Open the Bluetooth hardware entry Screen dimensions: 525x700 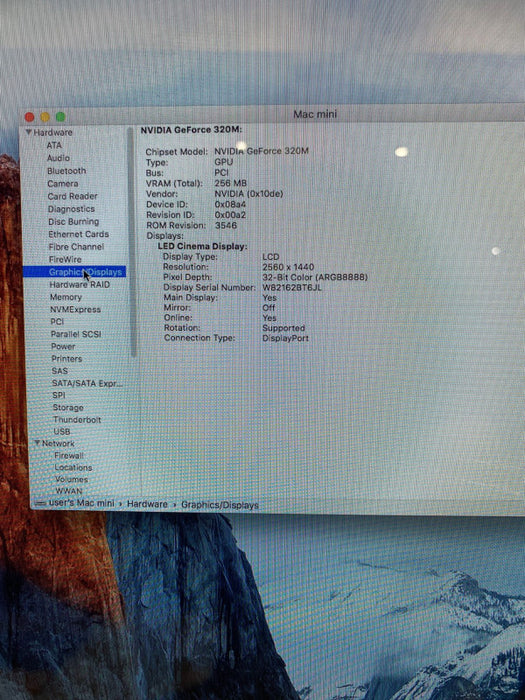67,171
